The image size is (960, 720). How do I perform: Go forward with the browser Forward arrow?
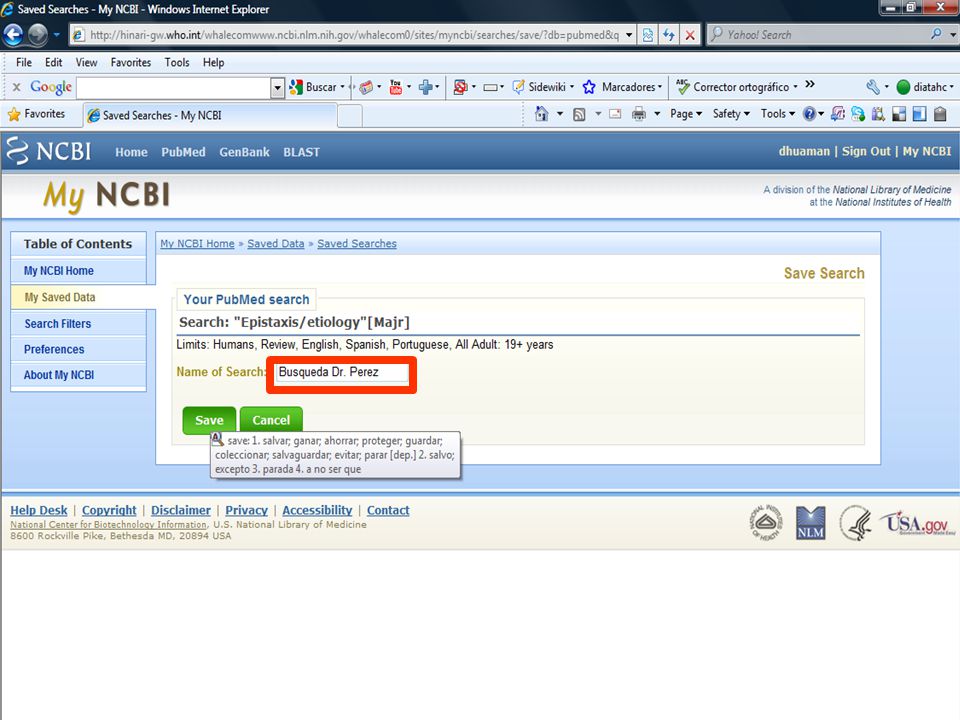tap(37, 35)
